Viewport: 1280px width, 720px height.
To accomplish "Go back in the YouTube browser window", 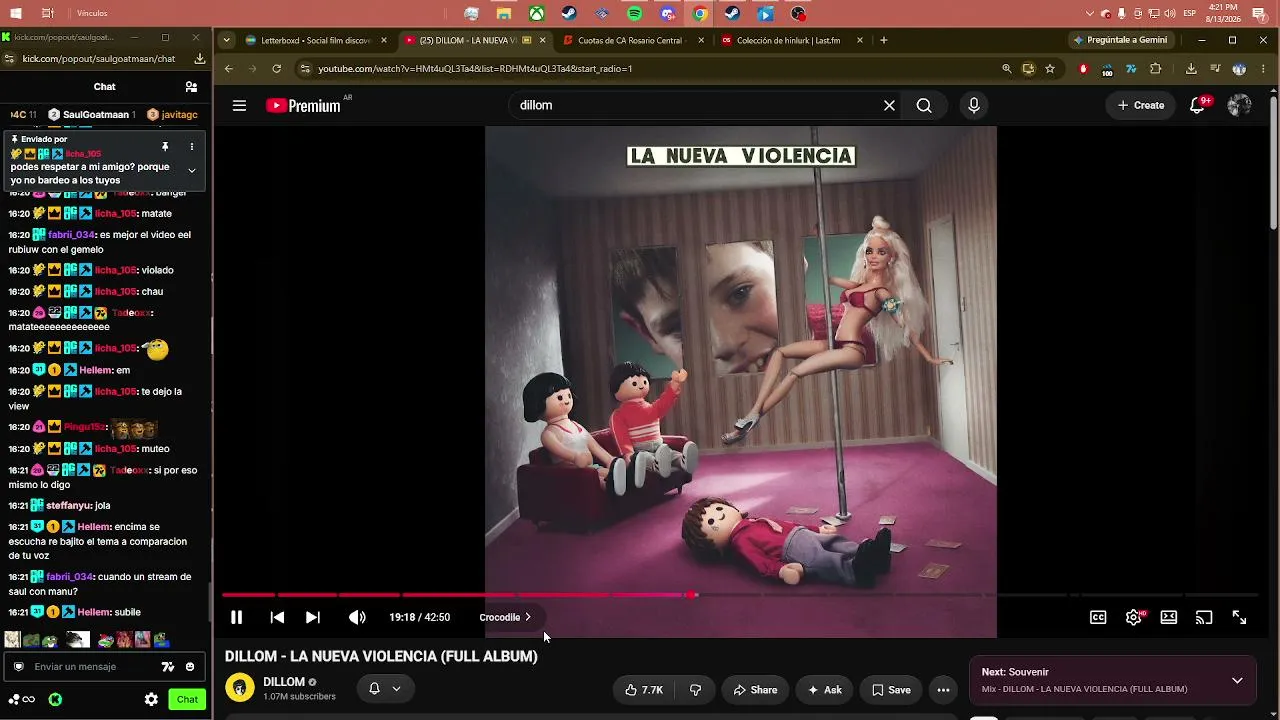I will click(229, 69).
